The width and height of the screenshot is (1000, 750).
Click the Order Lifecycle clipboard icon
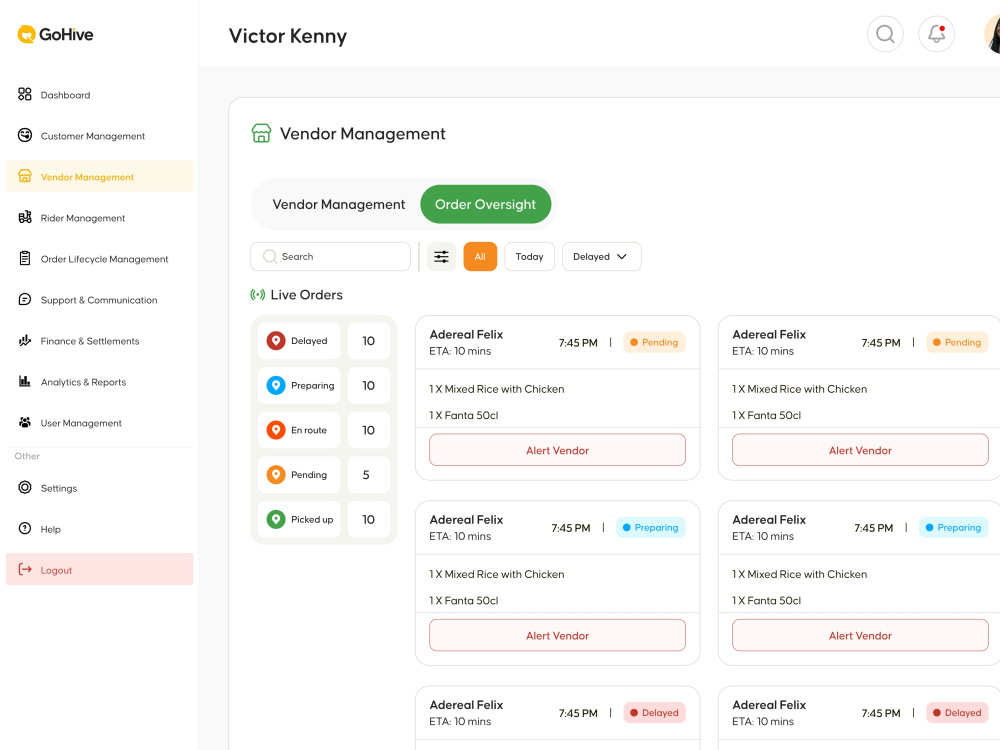25,258
